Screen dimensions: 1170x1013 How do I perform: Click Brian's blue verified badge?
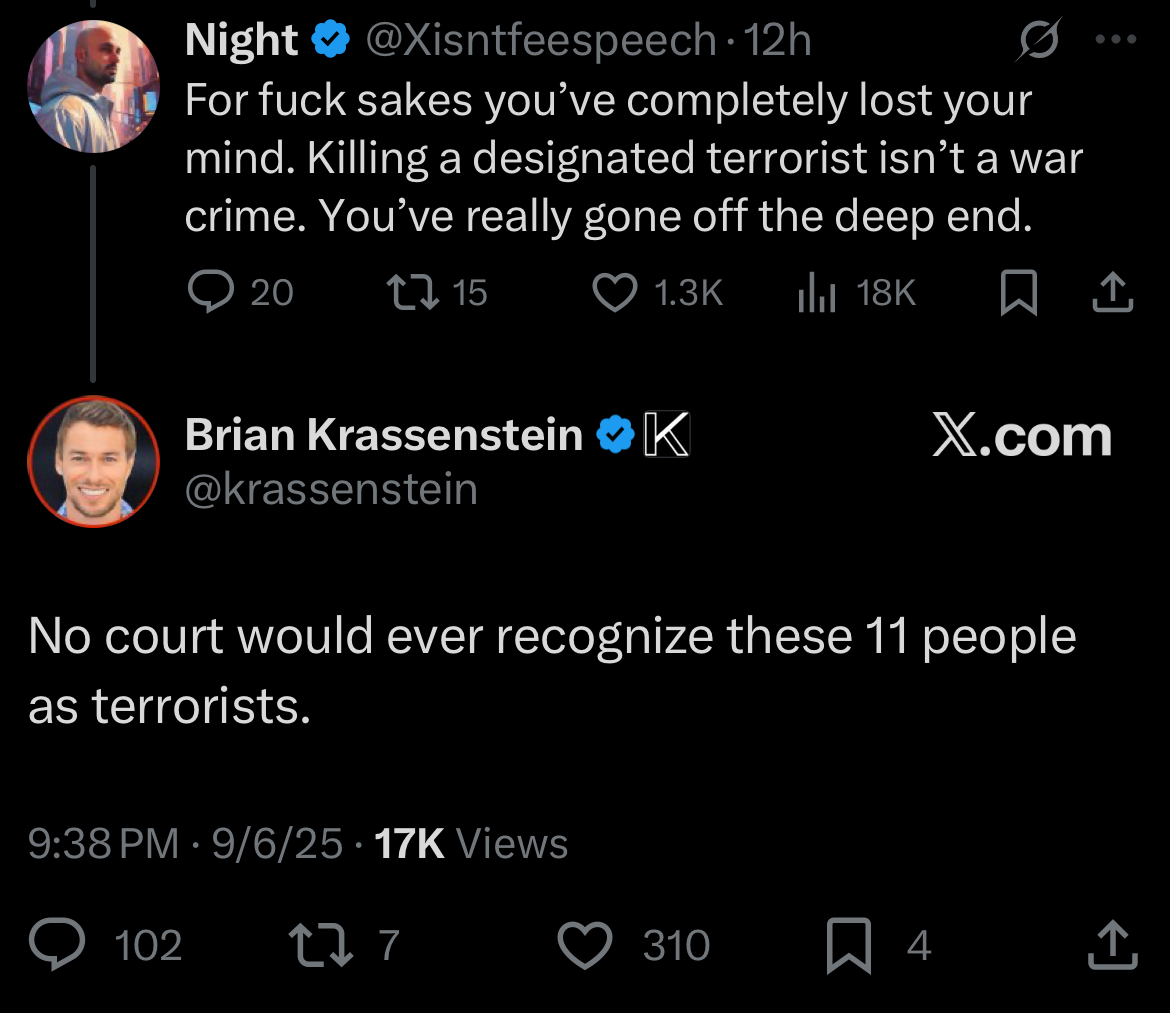coord(616,434)
